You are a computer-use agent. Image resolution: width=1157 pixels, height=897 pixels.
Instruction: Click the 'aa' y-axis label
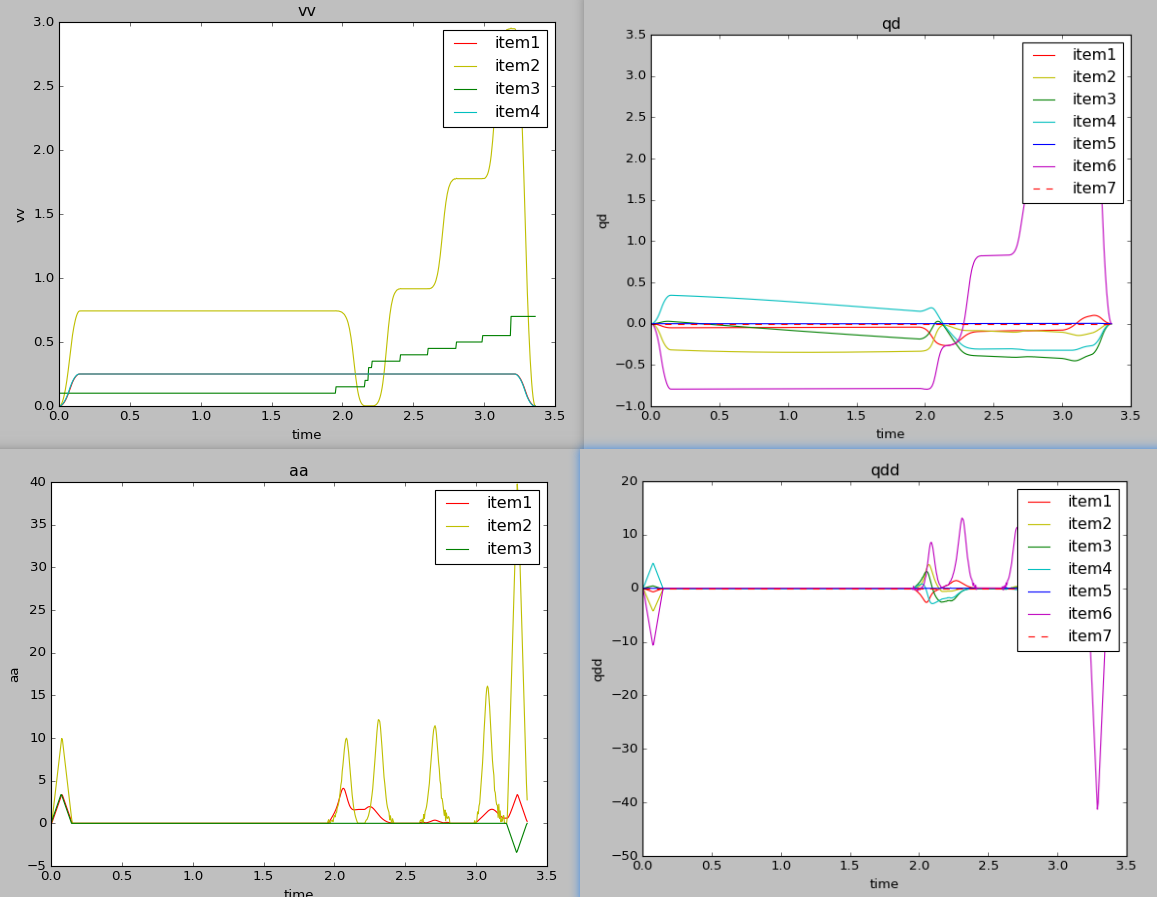pyautogui.click(x=14, y=674)
